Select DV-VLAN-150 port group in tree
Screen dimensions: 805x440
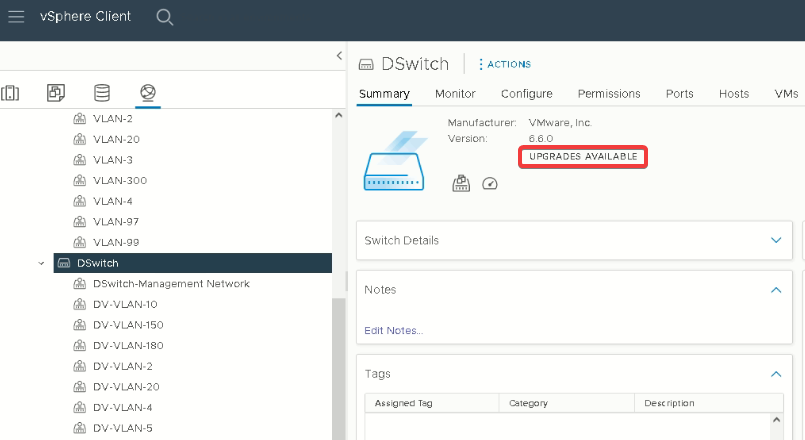pyautogui.click(x=128, y=325)
